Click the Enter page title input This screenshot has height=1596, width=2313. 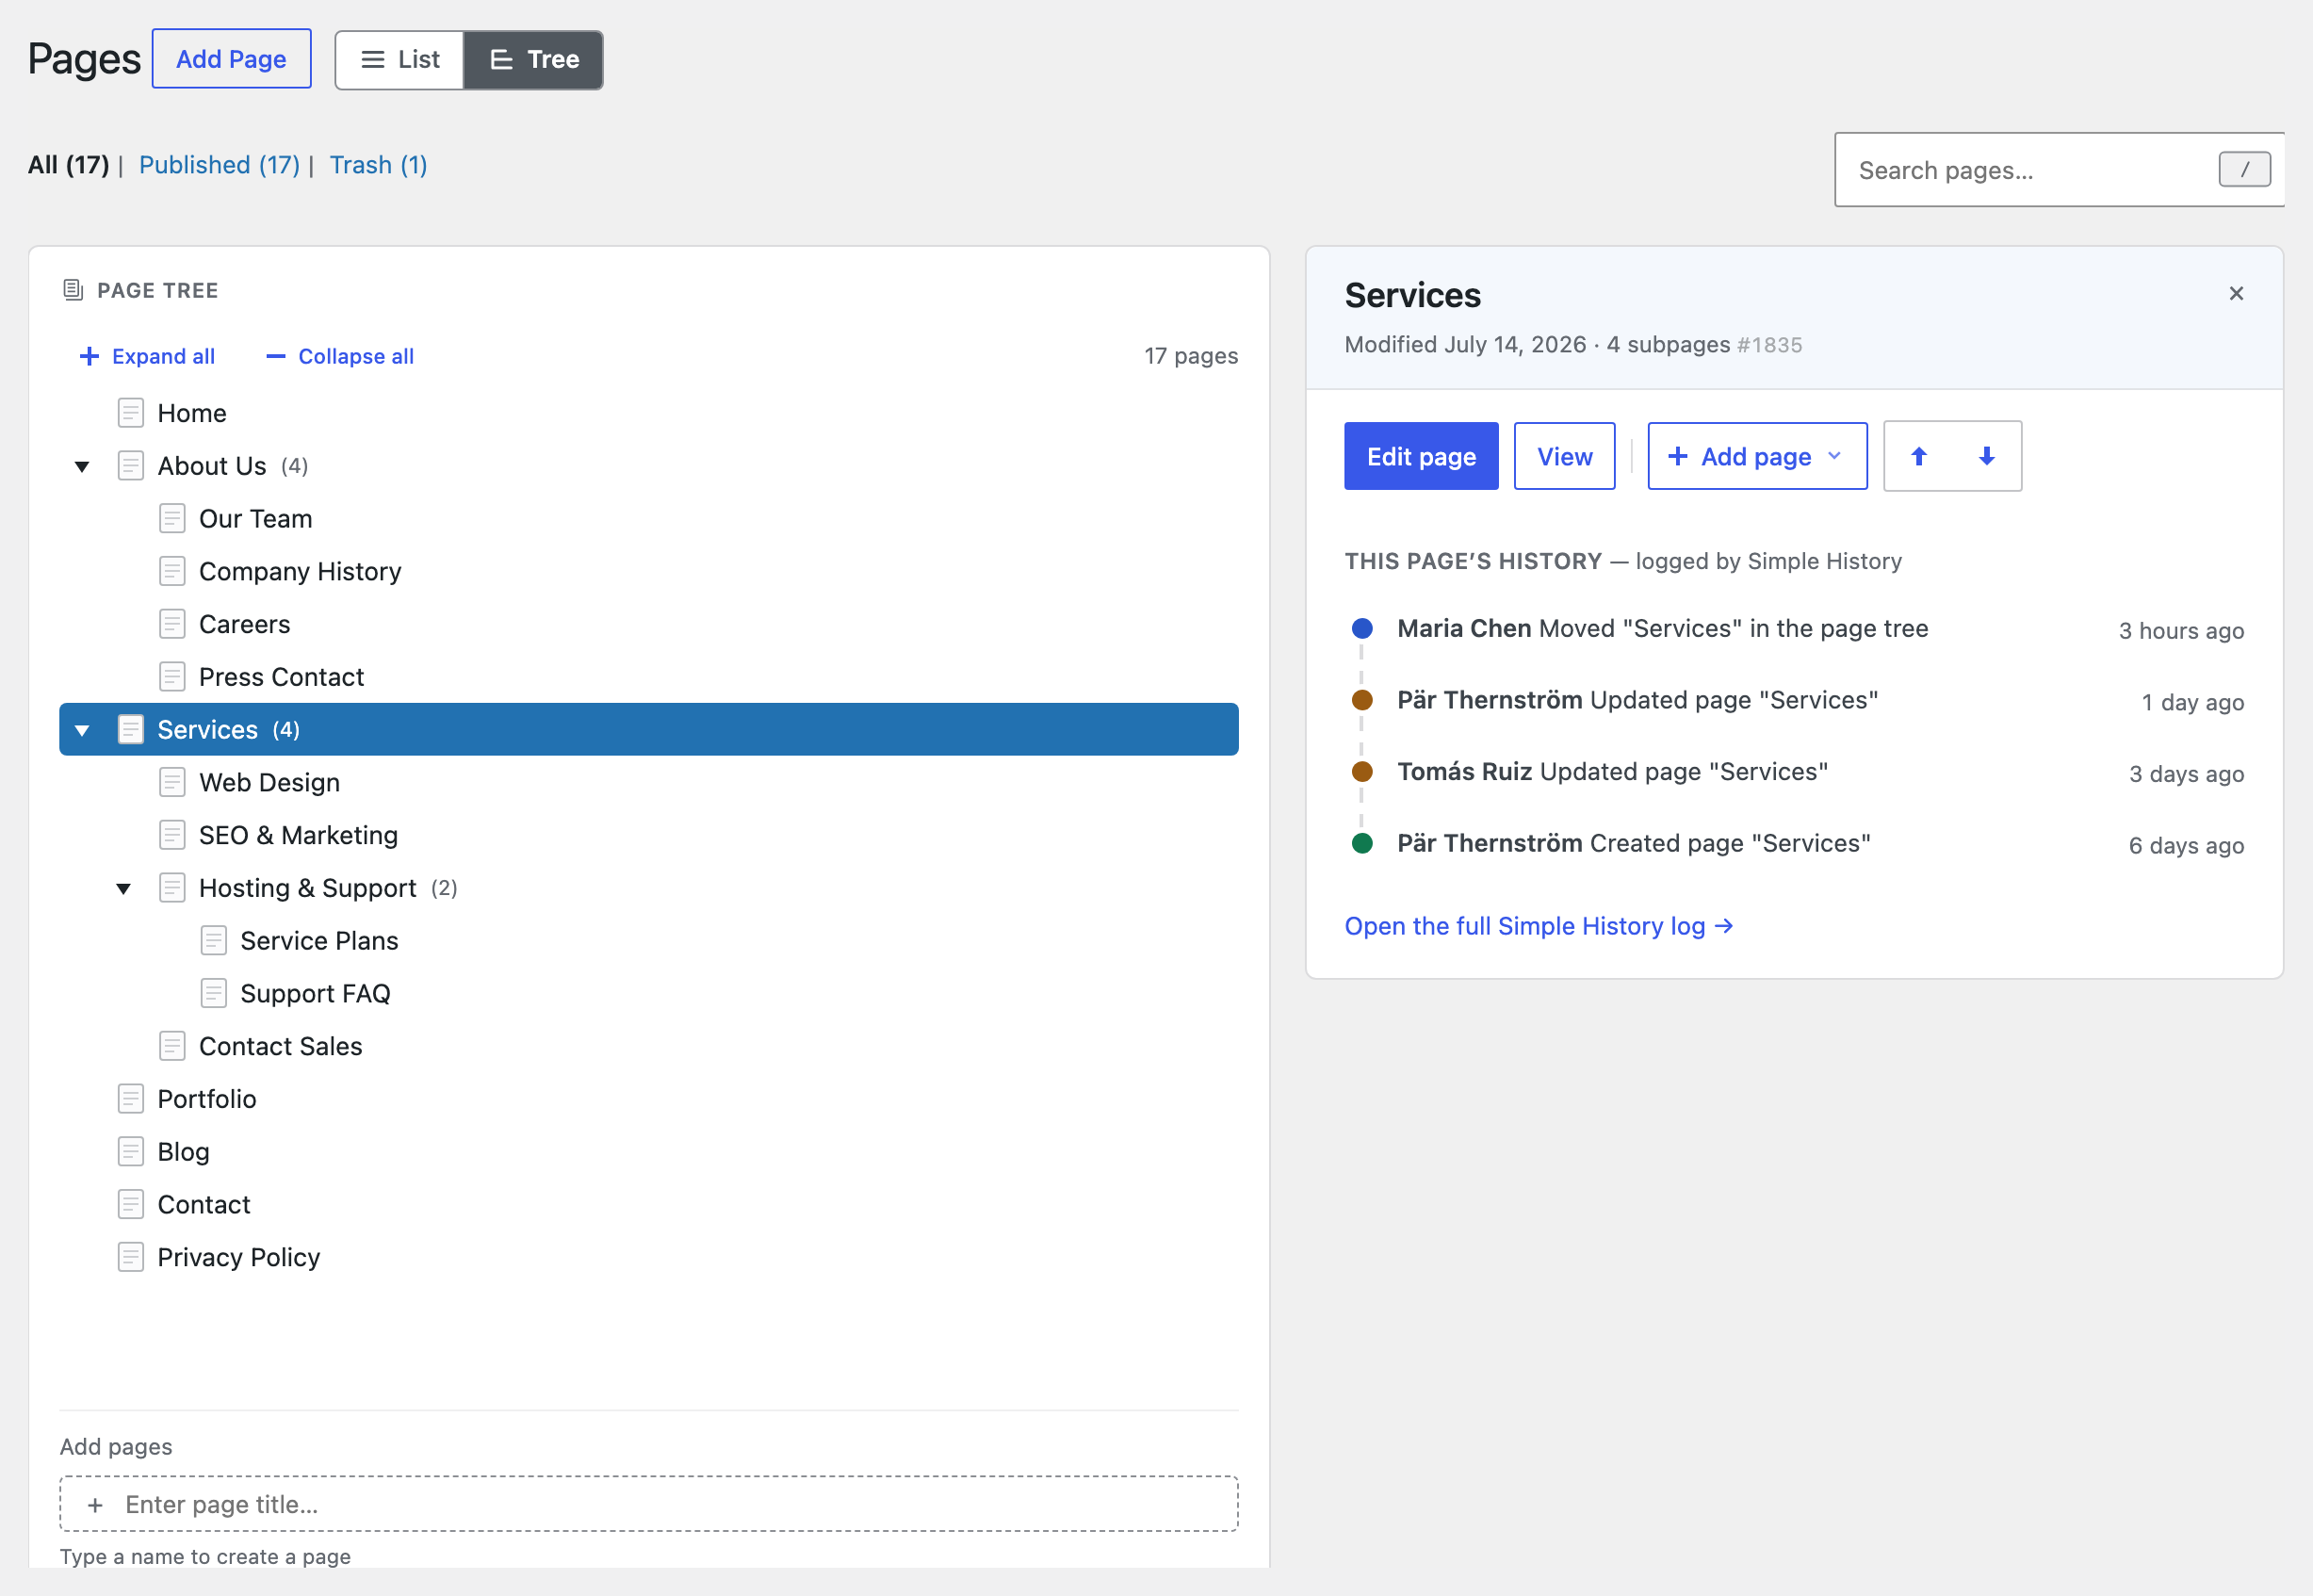[649, 1504]
